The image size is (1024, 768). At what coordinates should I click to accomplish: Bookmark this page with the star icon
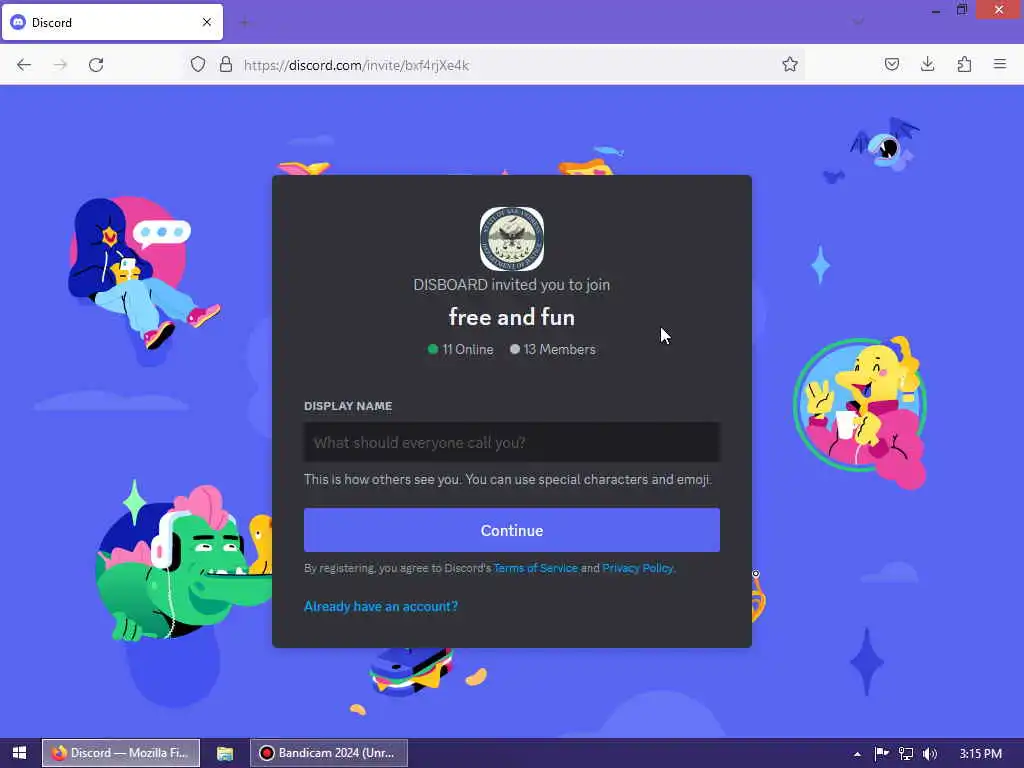790,64
